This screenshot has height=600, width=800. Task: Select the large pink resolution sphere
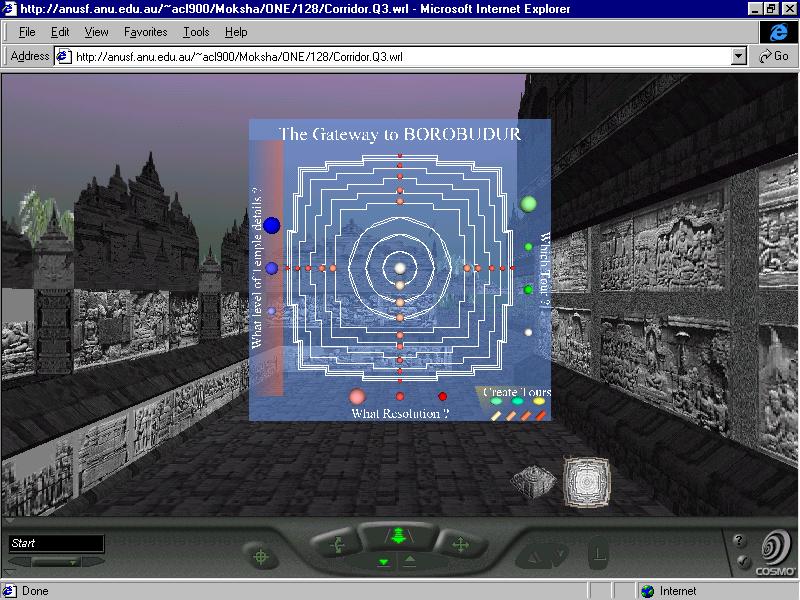tap(358, 397)
